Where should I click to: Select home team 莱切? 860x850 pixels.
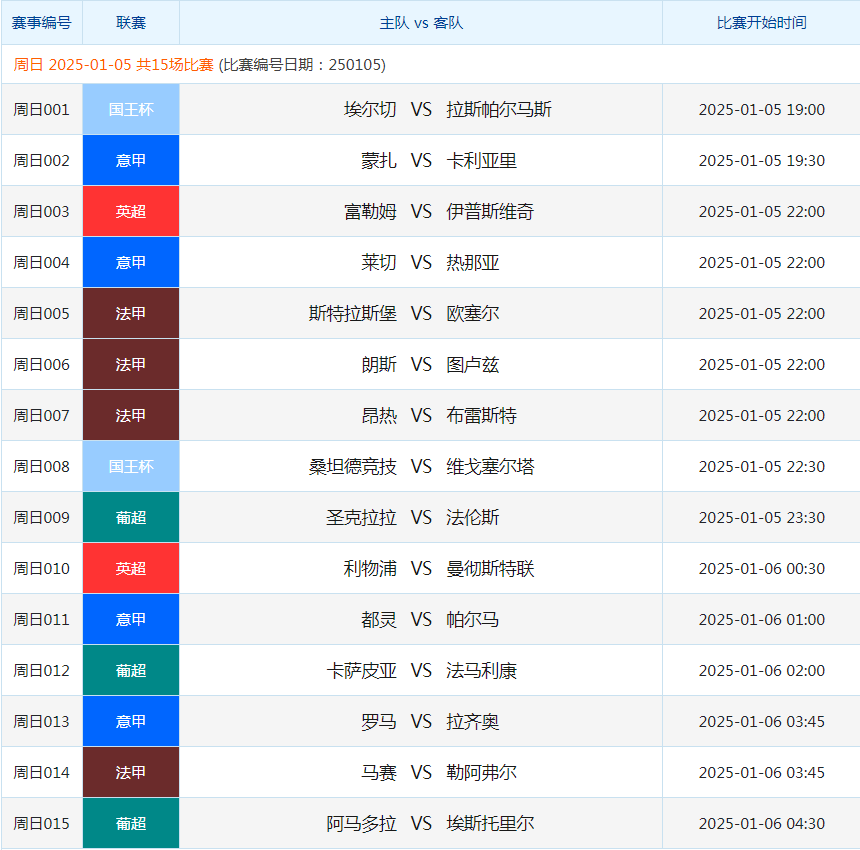(379, 263)
